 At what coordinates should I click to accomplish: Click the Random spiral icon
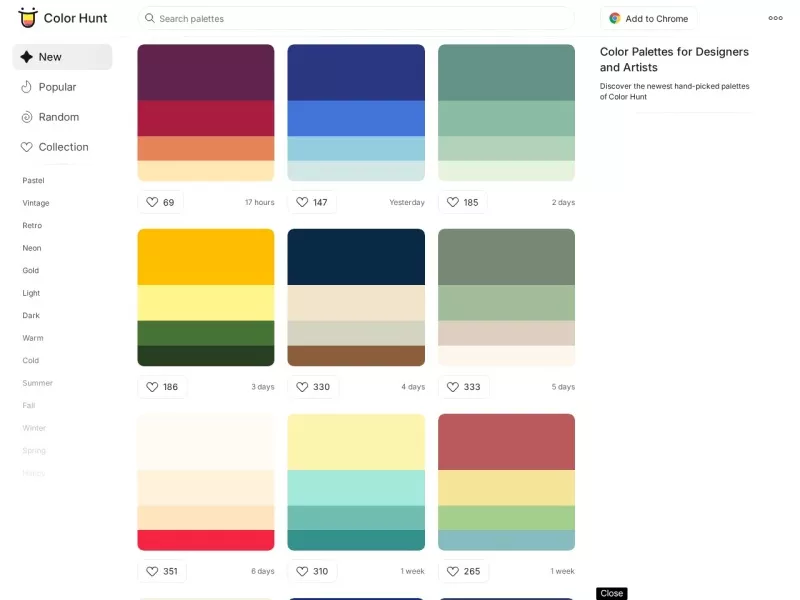[x=27, y=117]
